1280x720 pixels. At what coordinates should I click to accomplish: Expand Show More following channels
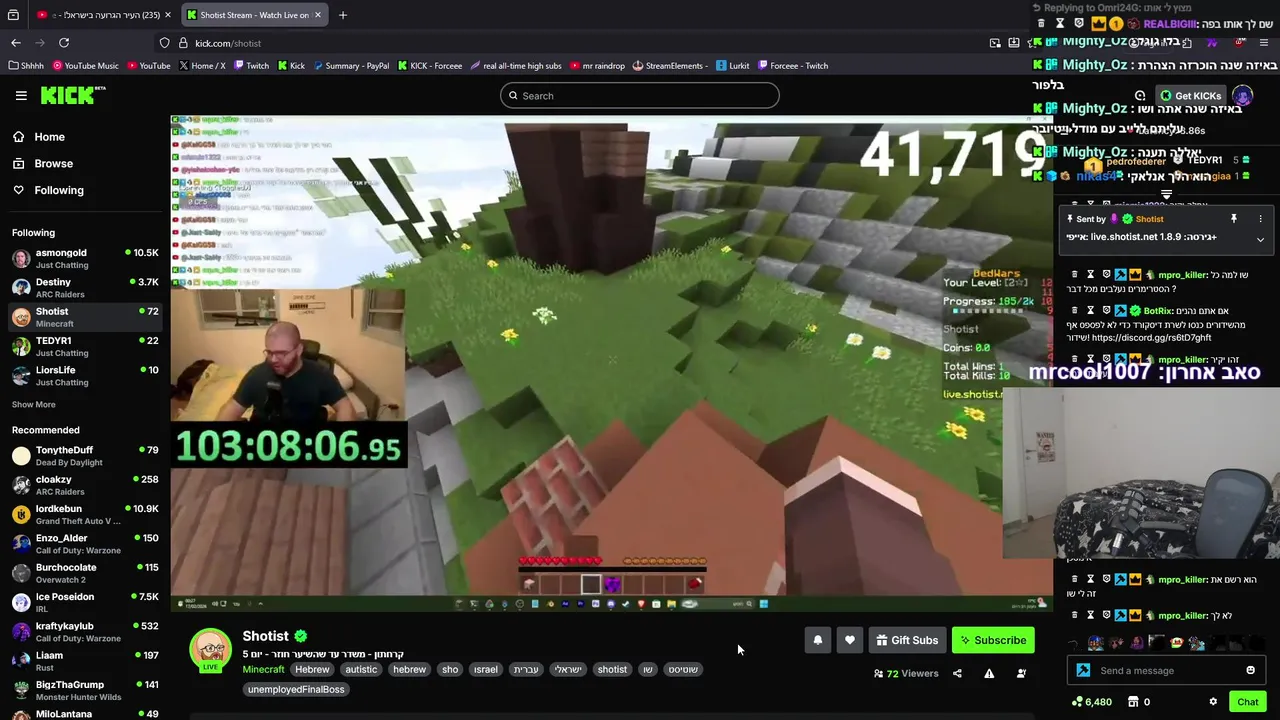34,405
